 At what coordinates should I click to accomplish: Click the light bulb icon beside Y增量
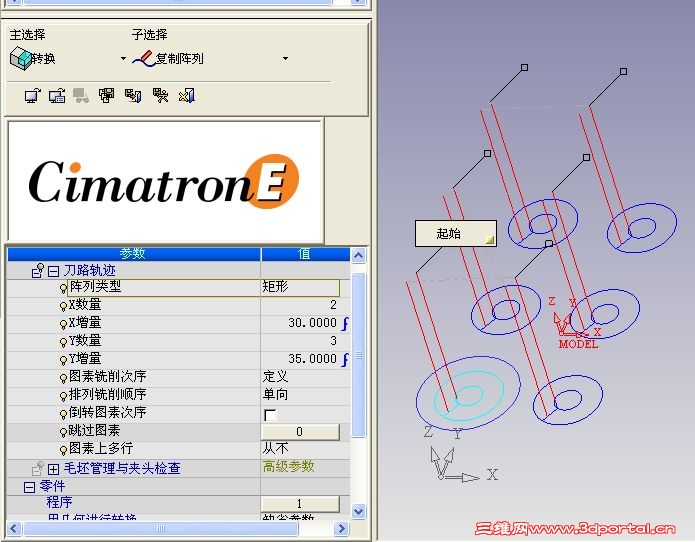point(63,360)
